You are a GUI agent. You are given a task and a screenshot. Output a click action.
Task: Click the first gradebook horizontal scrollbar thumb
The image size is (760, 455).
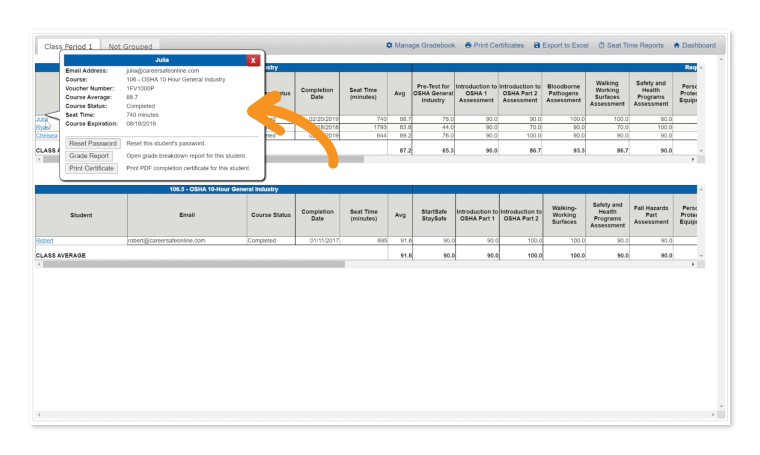(x=314, y=159)
